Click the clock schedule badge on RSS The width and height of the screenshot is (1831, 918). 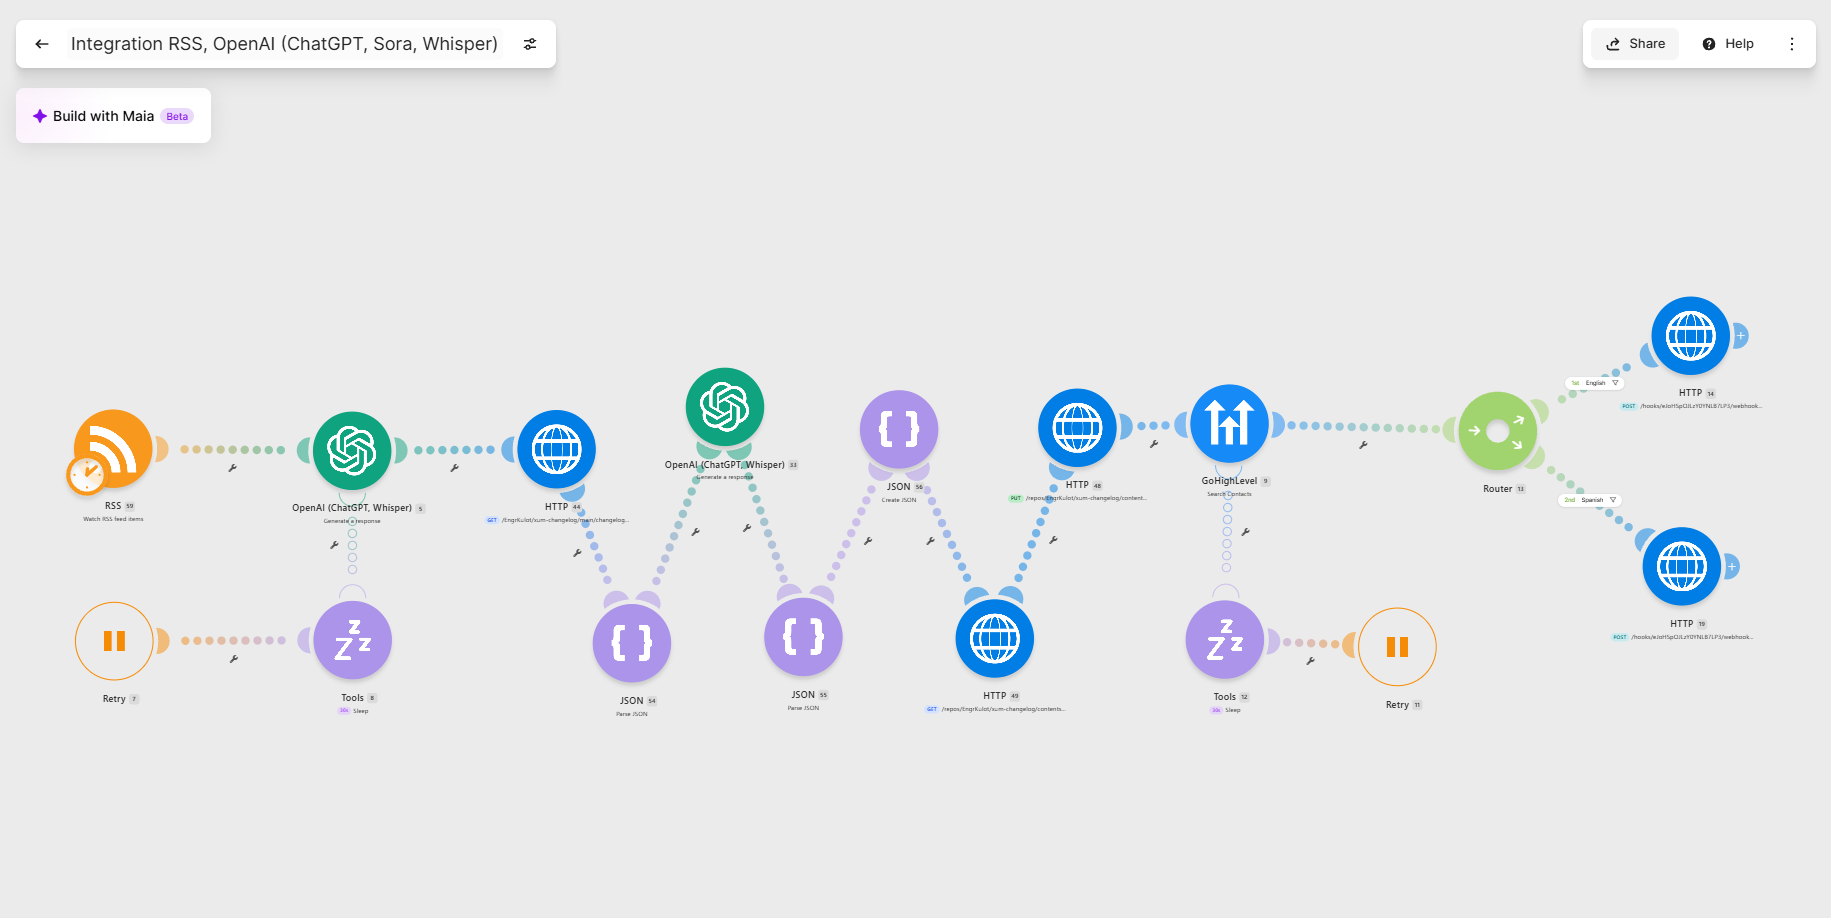[87, 474]
